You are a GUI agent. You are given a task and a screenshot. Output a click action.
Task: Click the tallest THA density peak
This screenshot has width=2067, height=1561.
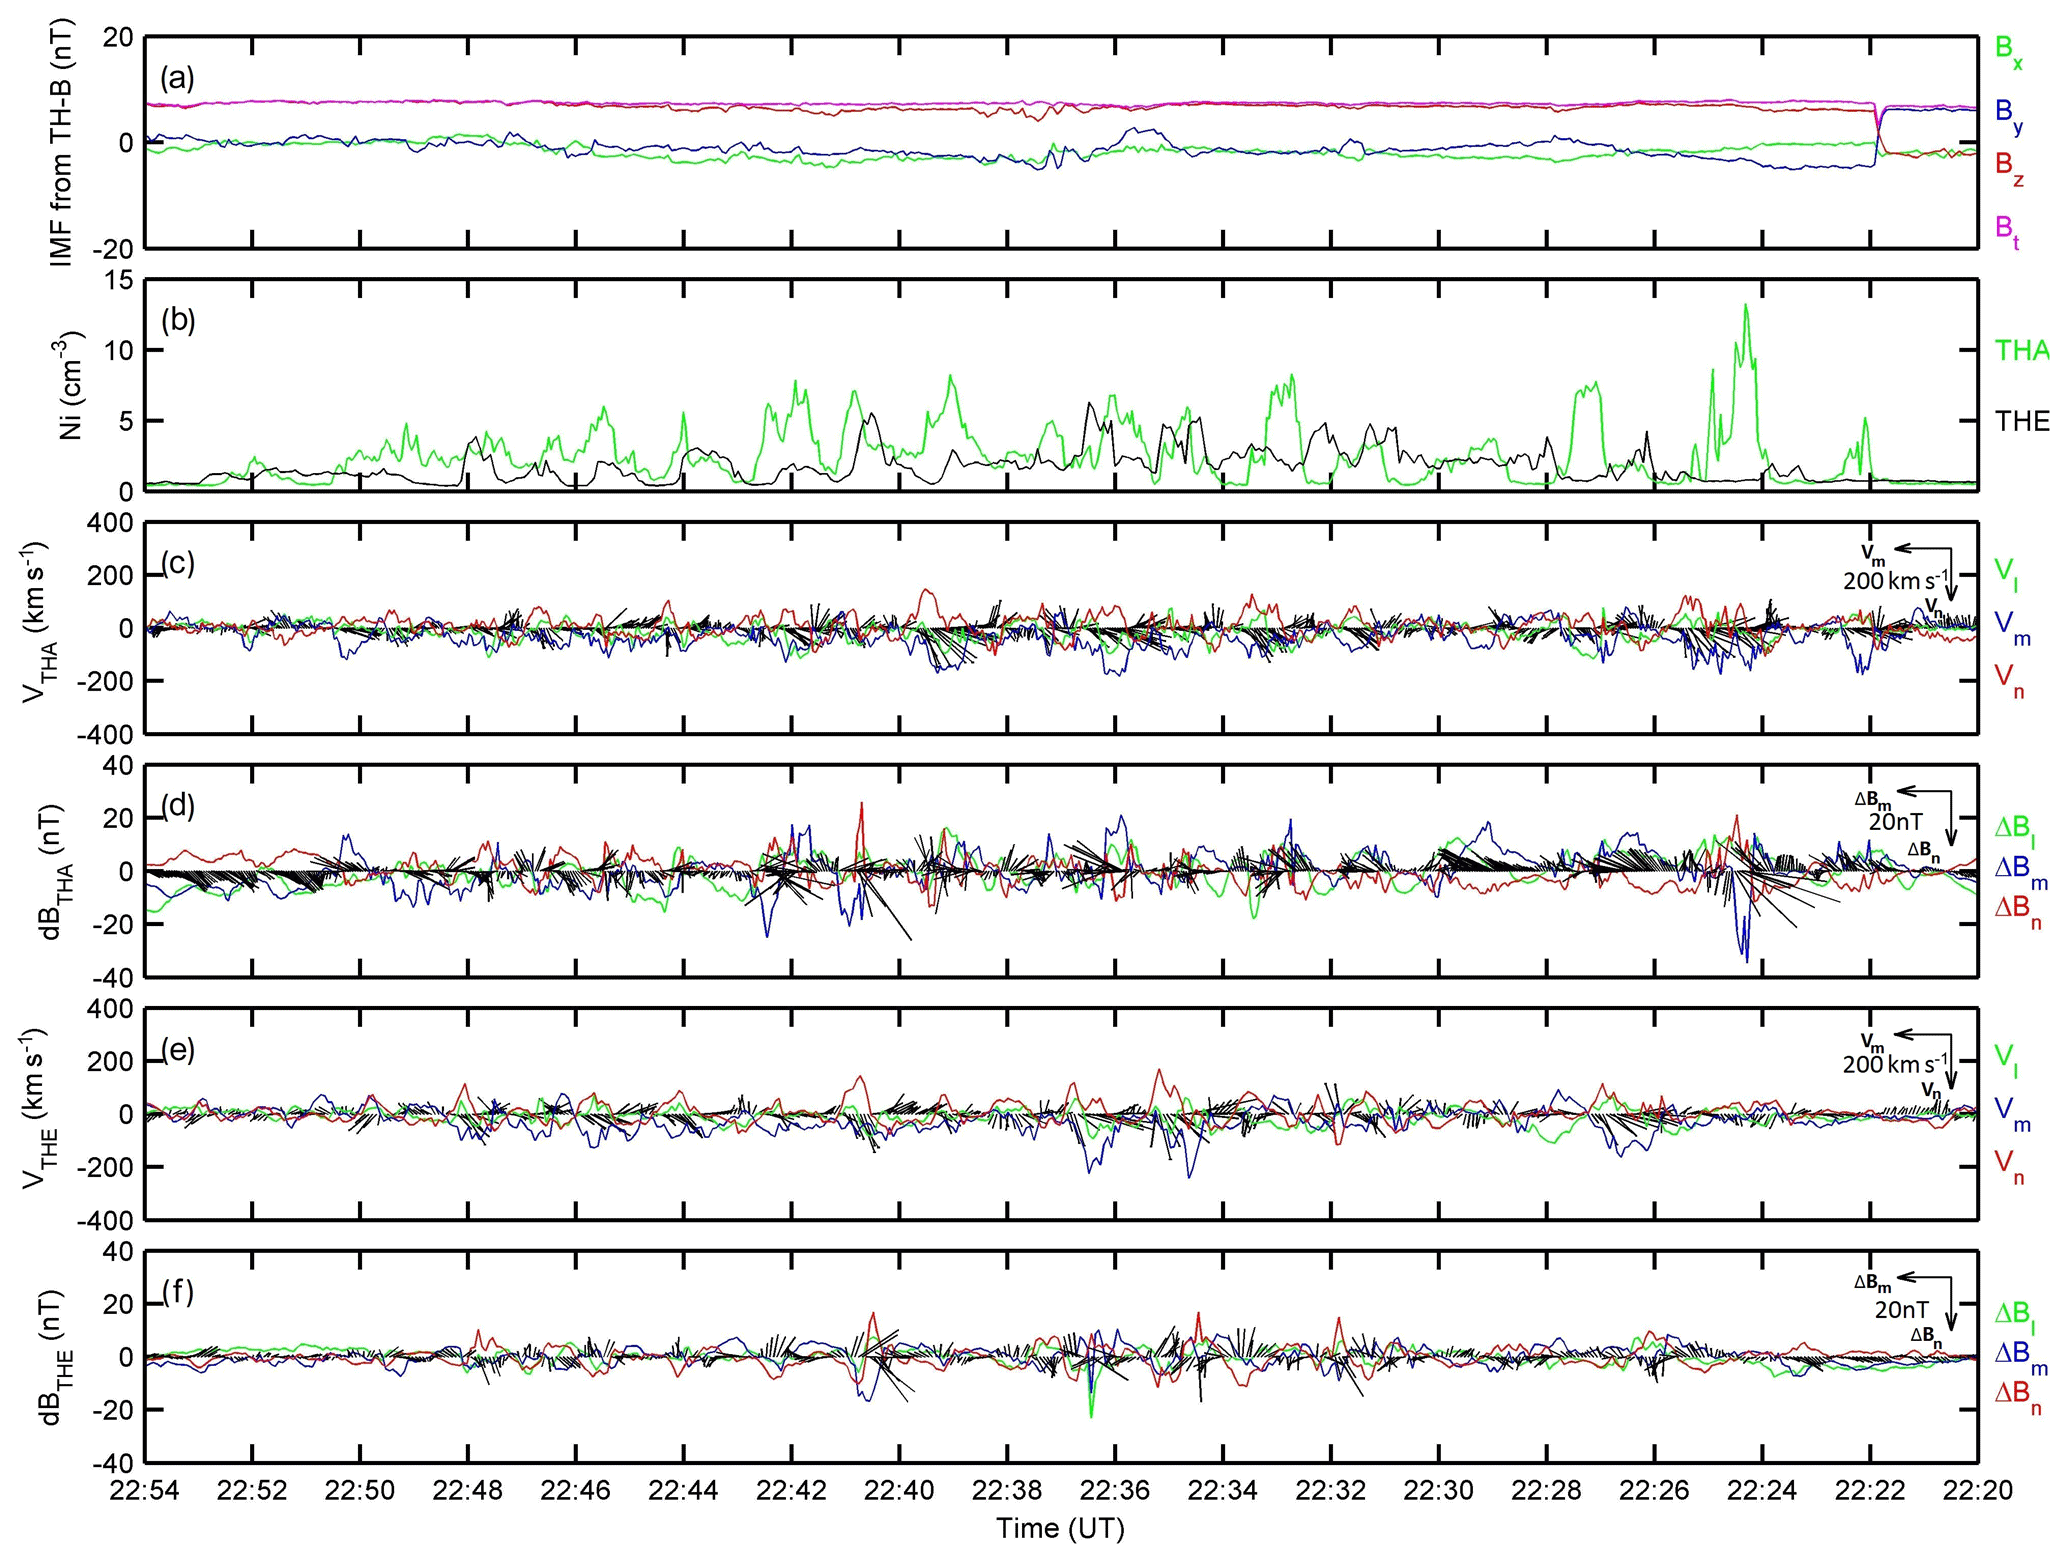(1746, 307)
